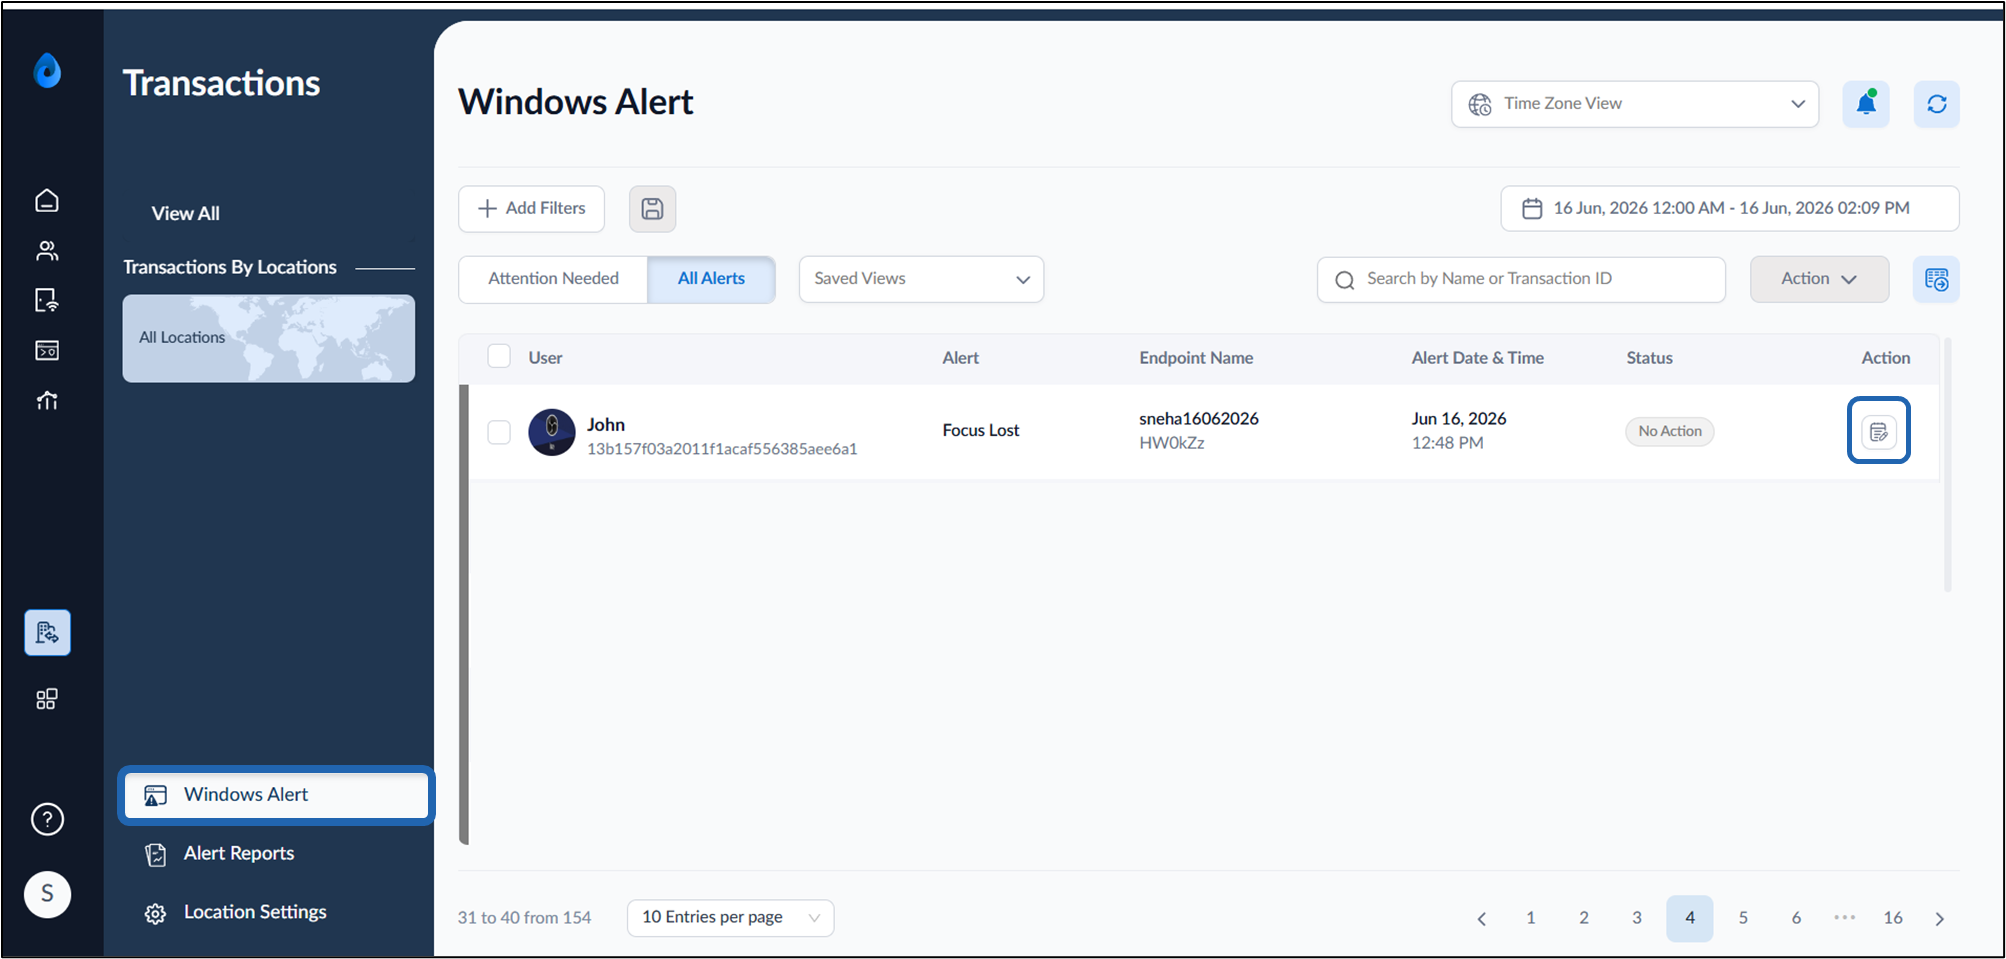2006x959 pixels.
Task: Open the notes action icon for John
Action: [x=1879, y=431]
